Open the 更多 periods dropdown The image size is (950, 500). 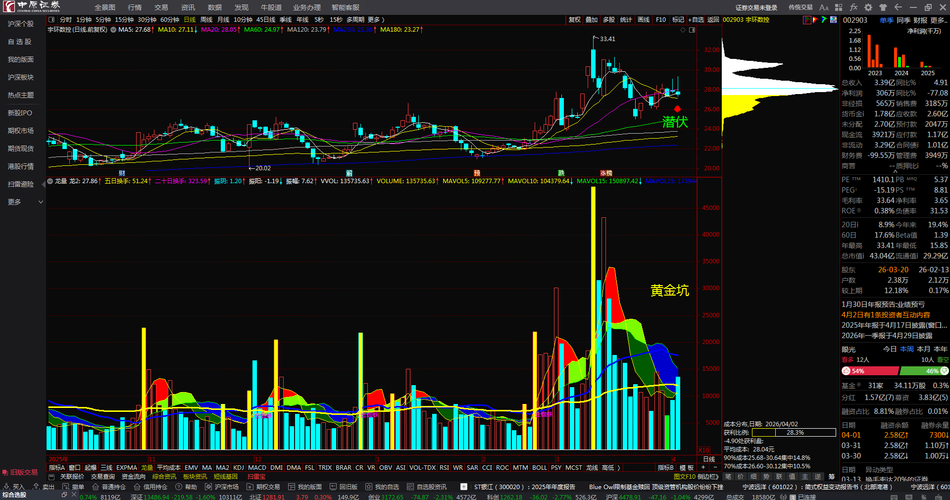pos(375,20)
